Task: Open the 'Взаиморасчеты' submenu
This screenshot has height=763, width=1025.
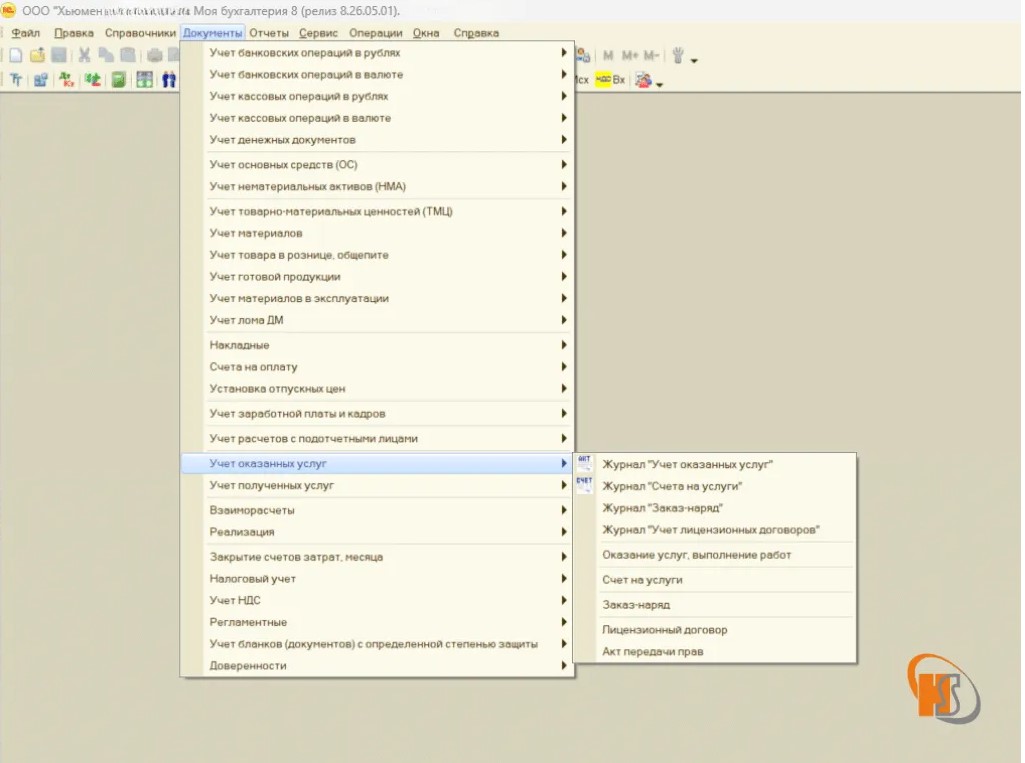Action: click(x=377, y=510)
